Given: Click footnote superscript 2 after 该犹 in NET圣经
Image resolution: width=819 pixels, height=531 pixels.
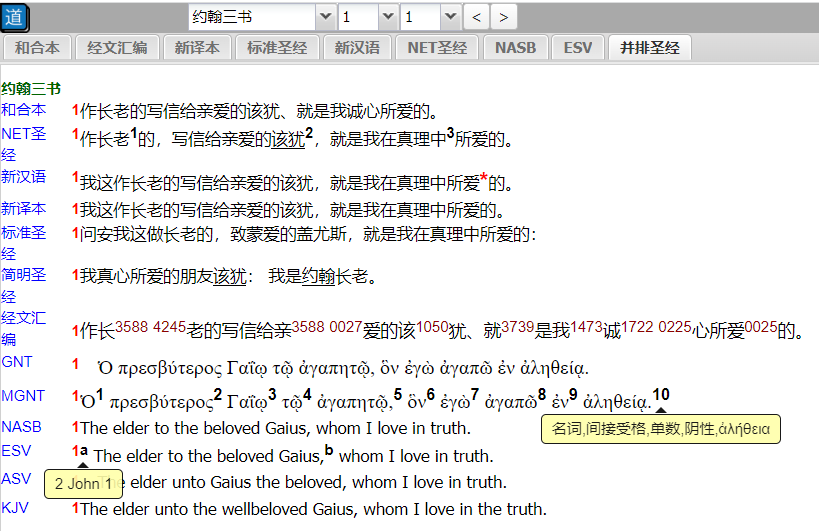Looking at the screenshot, I should pos(310,133).
